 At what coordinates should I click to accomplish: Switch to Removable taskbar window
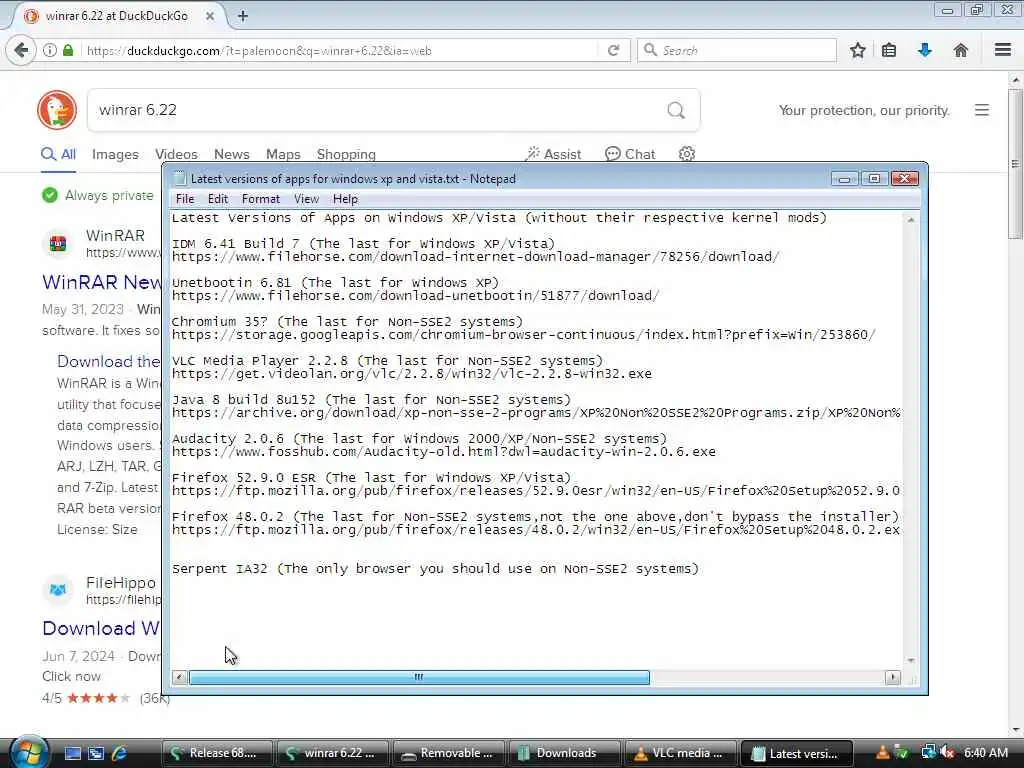[x=449, y=753]
